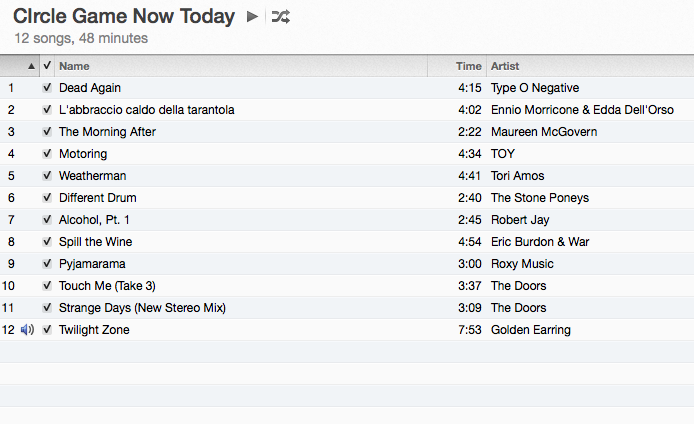This screenshot has height=424, width=694.
Task: Click the playlist title Circle Game Now Today
Action: (x=124, y=16)
